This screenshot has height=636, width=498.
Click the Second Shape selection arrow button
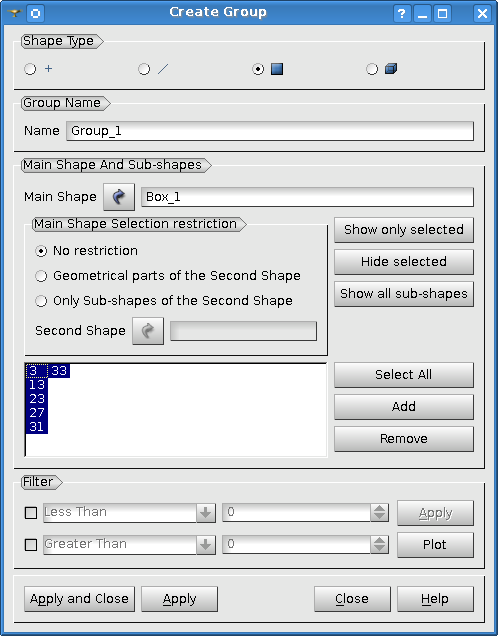[148, 331]
